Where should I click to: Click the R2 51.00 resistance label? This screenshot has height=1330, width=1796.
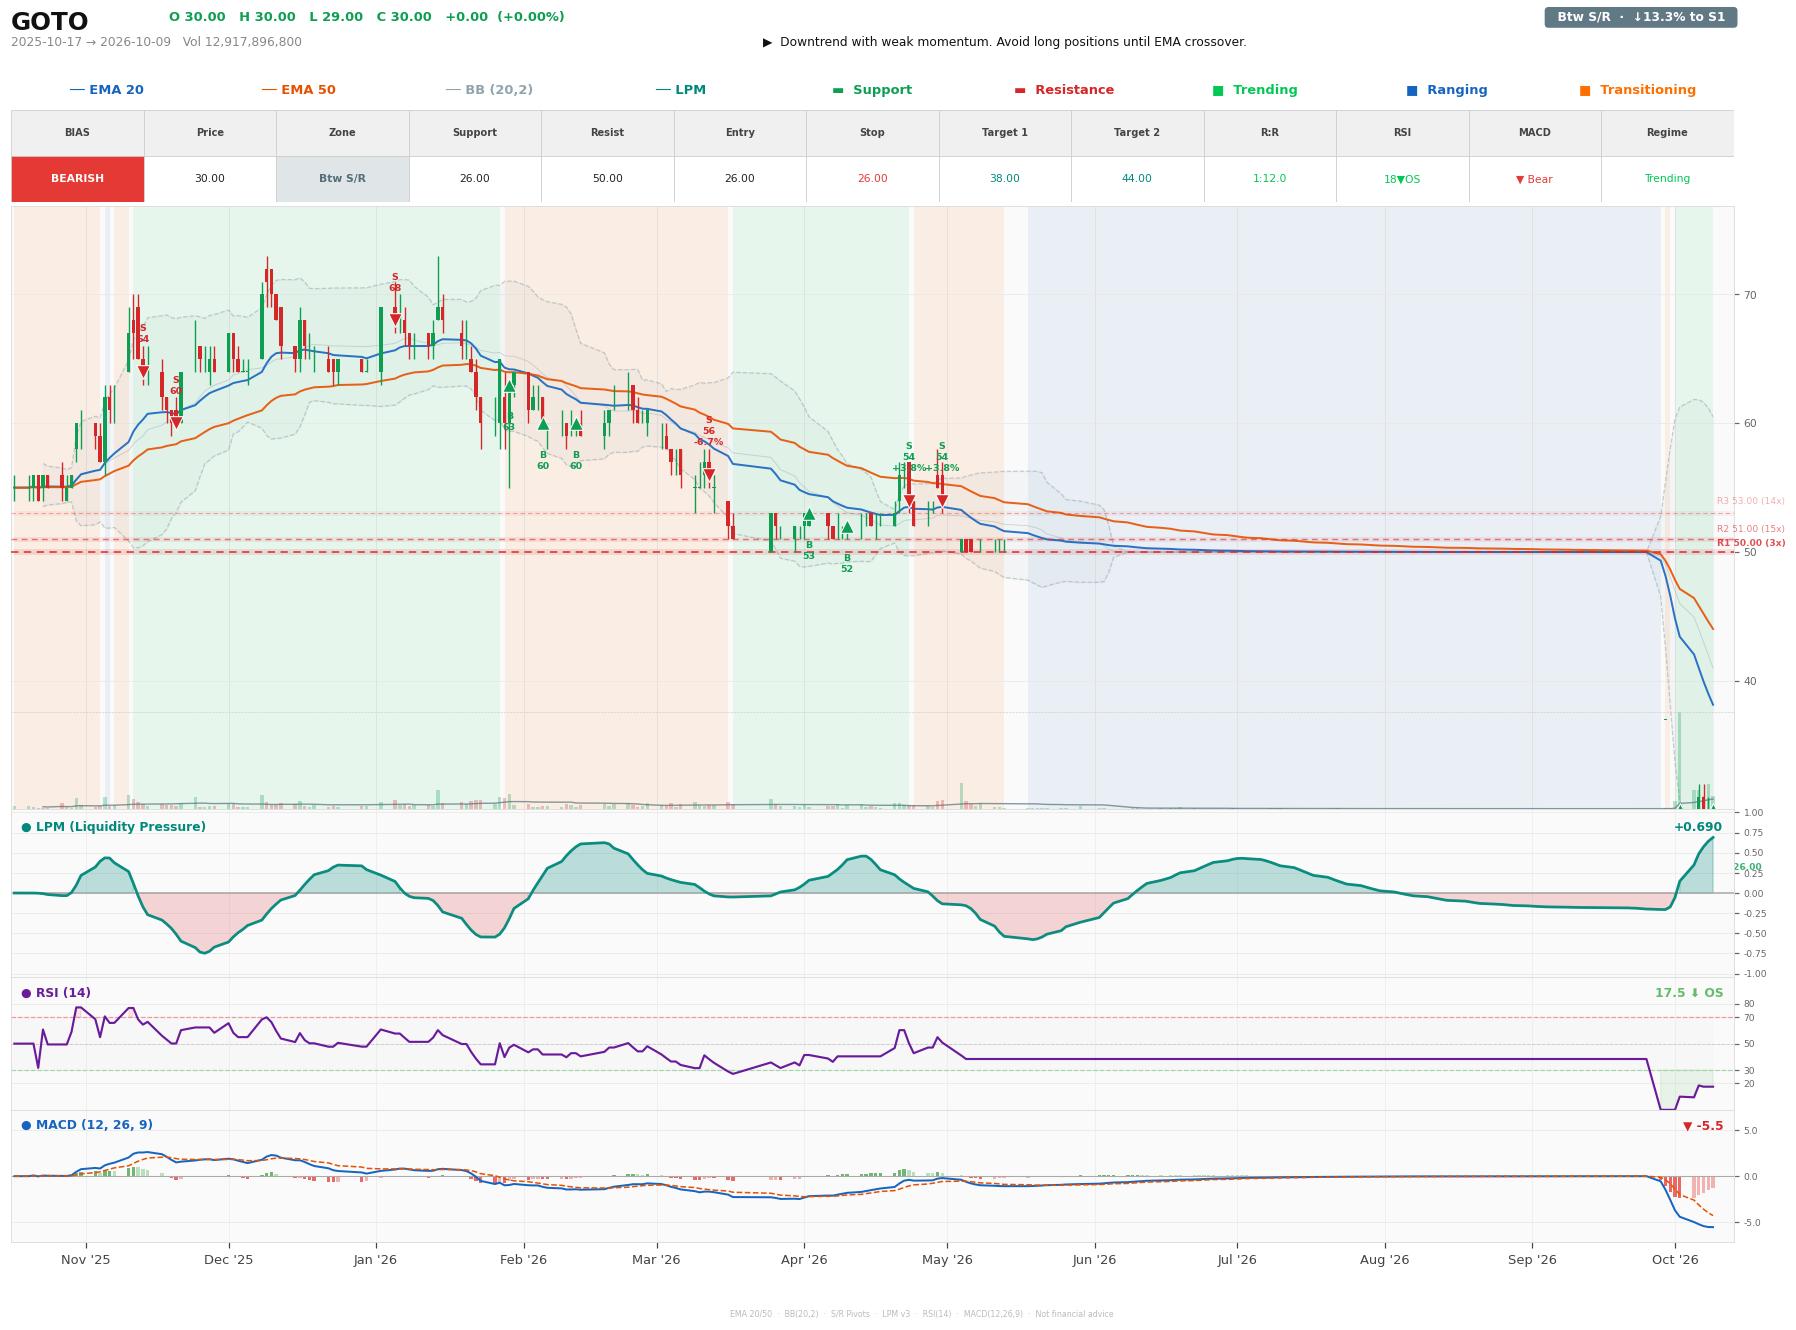pyautogui.click(x=1750, y=529)
